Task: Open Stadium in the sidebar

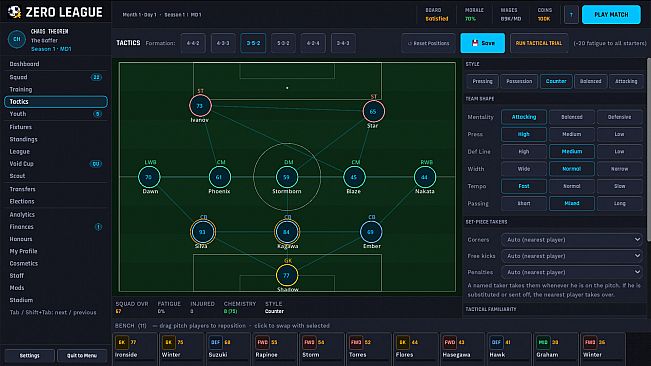Action: tap(56, 300)
